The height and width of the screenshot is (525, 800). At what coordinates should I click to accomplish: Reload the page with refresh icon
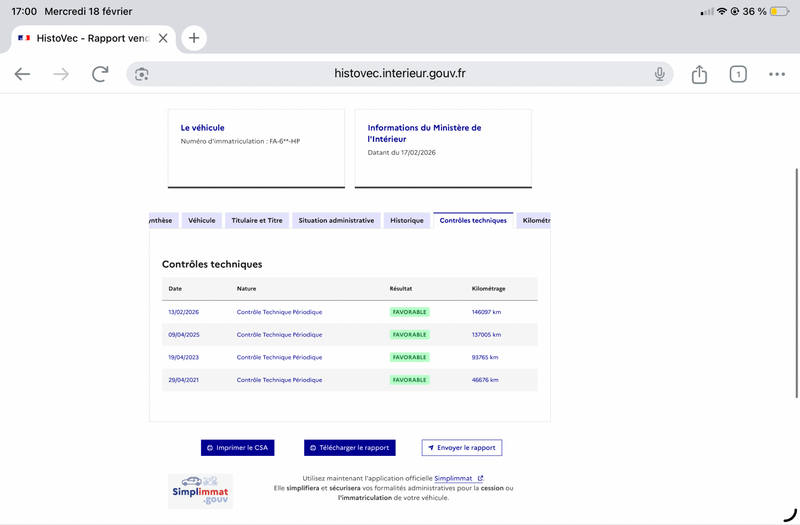click(100, 74)
